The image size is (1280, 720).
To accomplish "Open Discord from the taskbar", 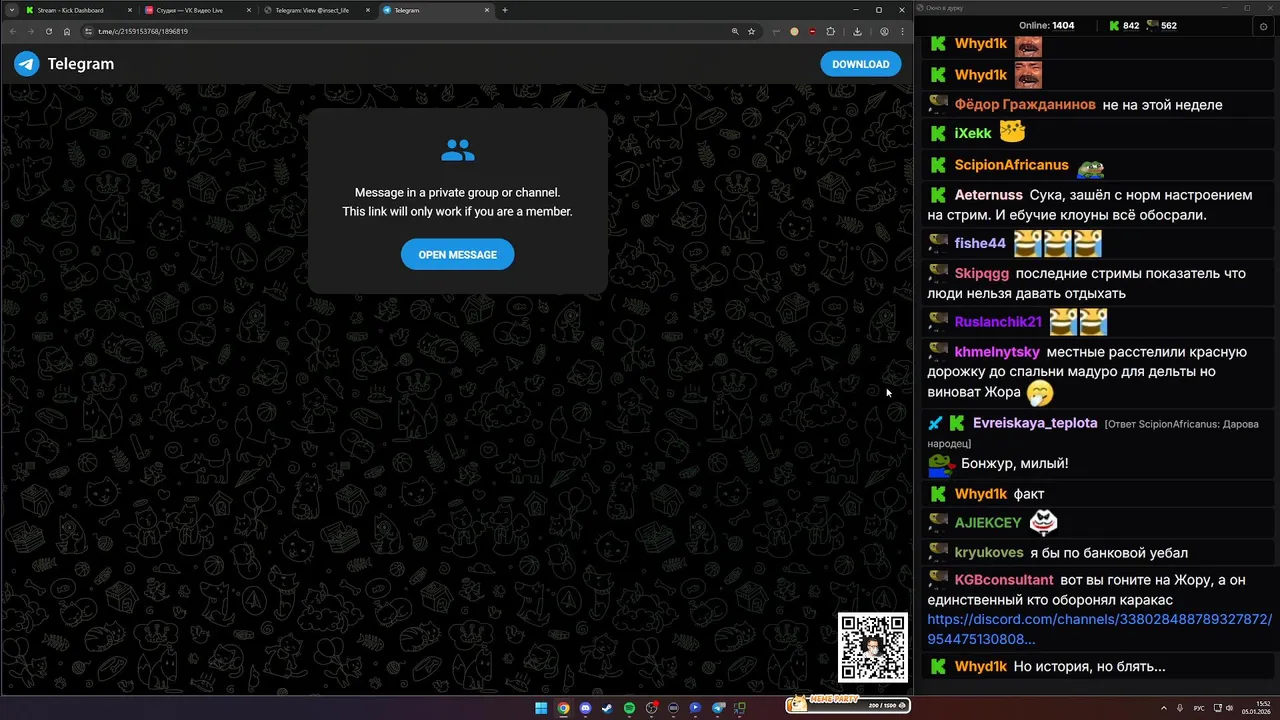I will coord(585,708).
